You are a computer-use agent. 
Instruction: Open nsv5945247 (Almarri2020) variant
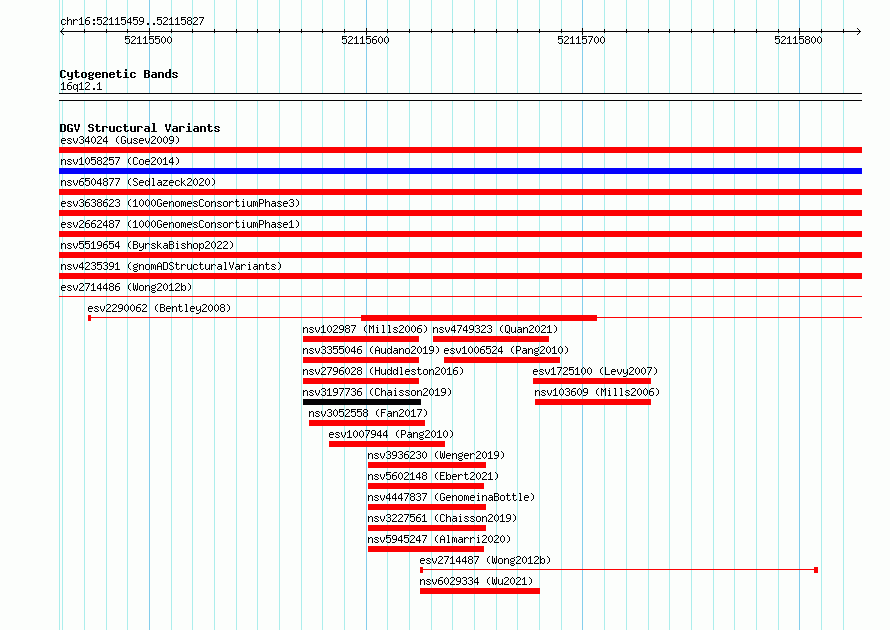(439, 539)
